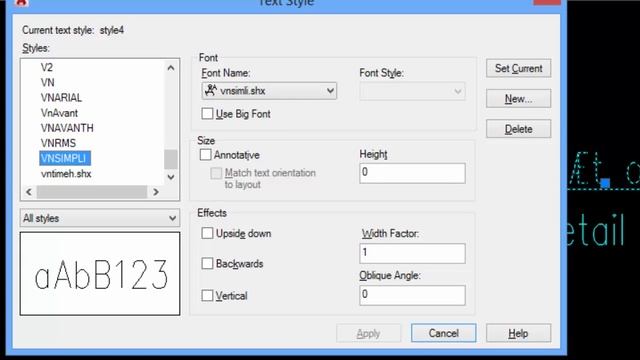Click the Help button
The width and height of the screenshot is (640, 360).
click(518, 333)
